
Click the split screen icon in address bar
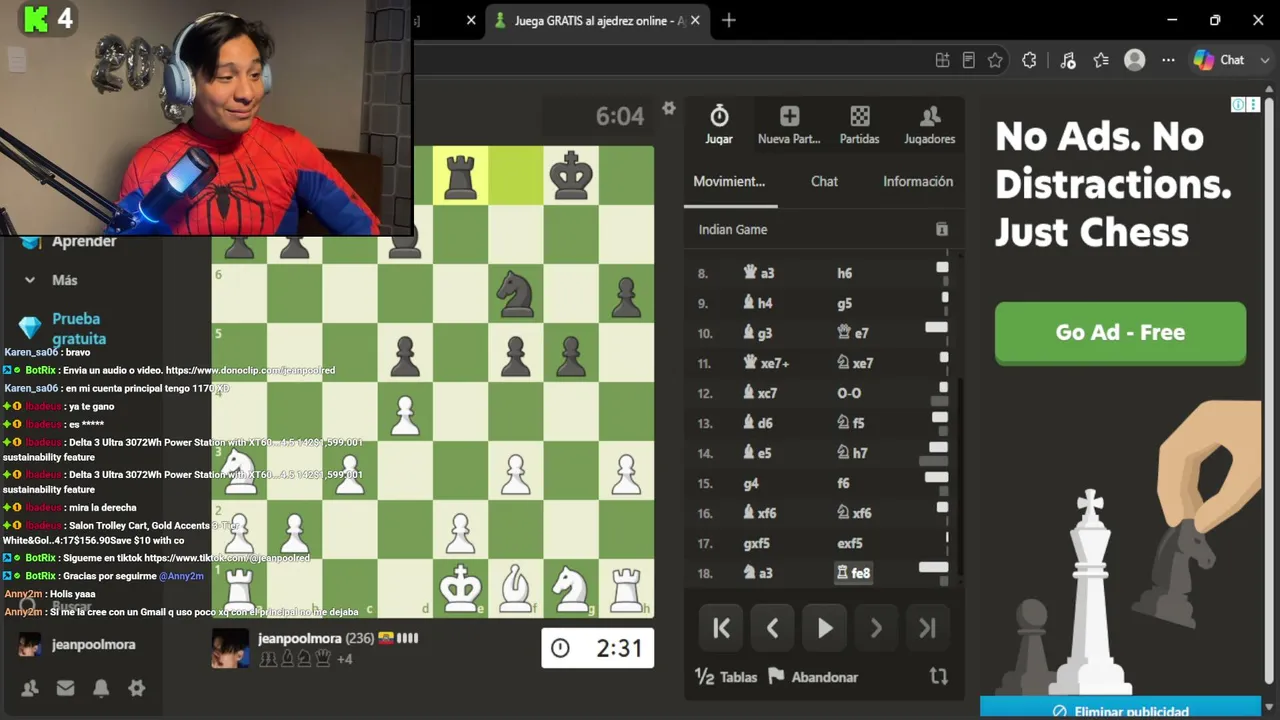pos(942,60)
